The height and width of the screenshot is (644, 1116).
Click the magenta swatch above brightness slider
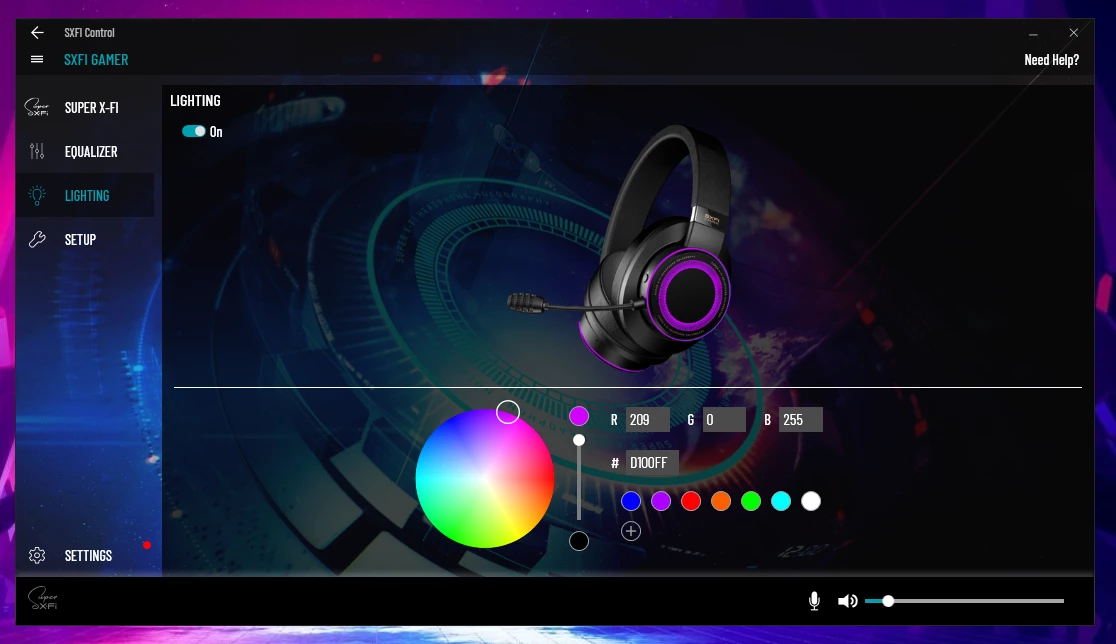579,416
